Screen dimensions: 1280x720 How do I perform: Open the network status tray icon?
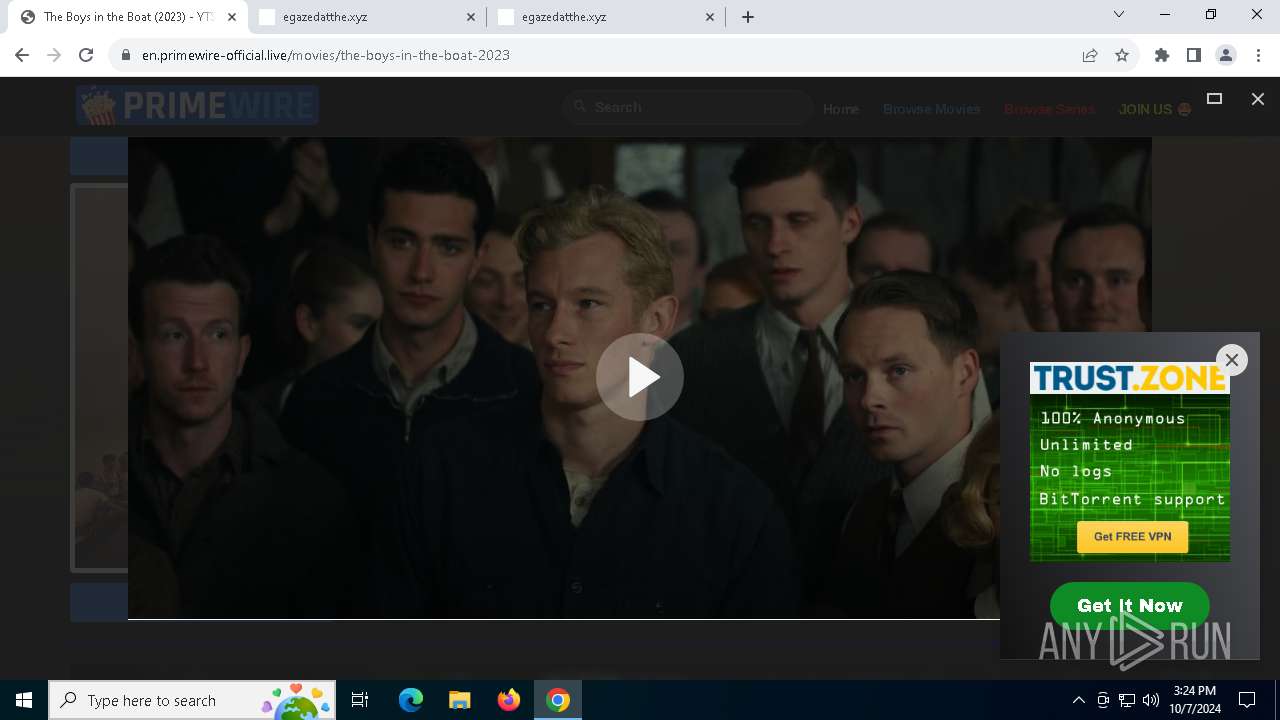pos(1127,700)
